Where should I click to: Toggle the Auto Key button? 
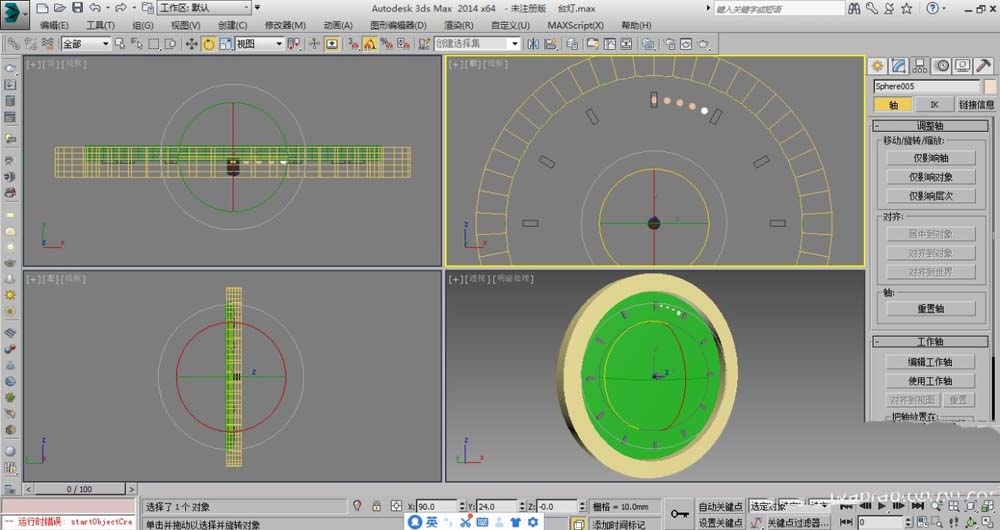tap(720, 507)
